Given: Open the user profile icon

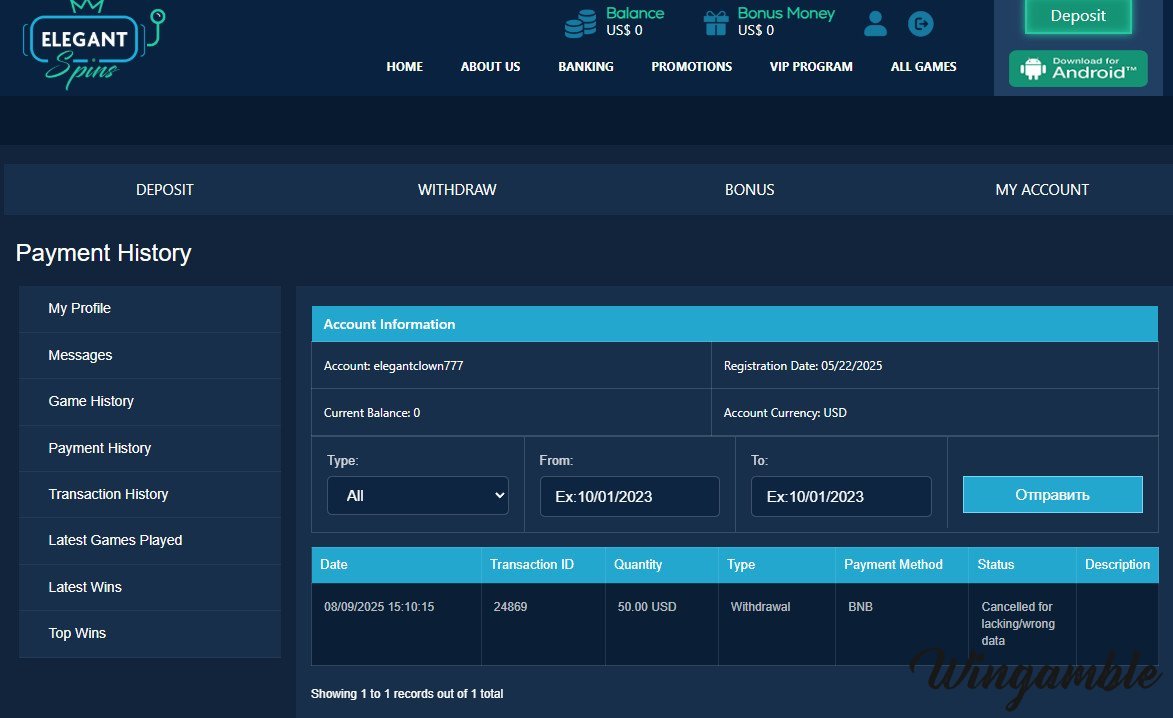Looking at the screenshot, I should pos(875,23).
